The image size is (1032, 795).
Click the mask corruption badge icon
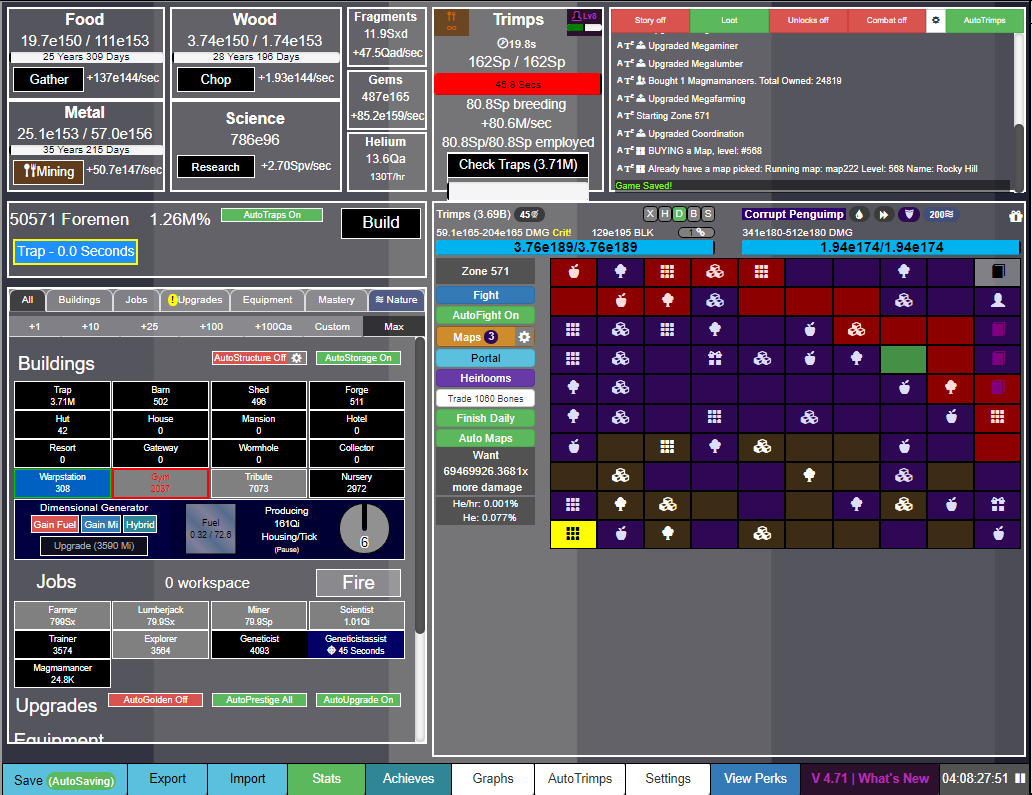[909, 215]
